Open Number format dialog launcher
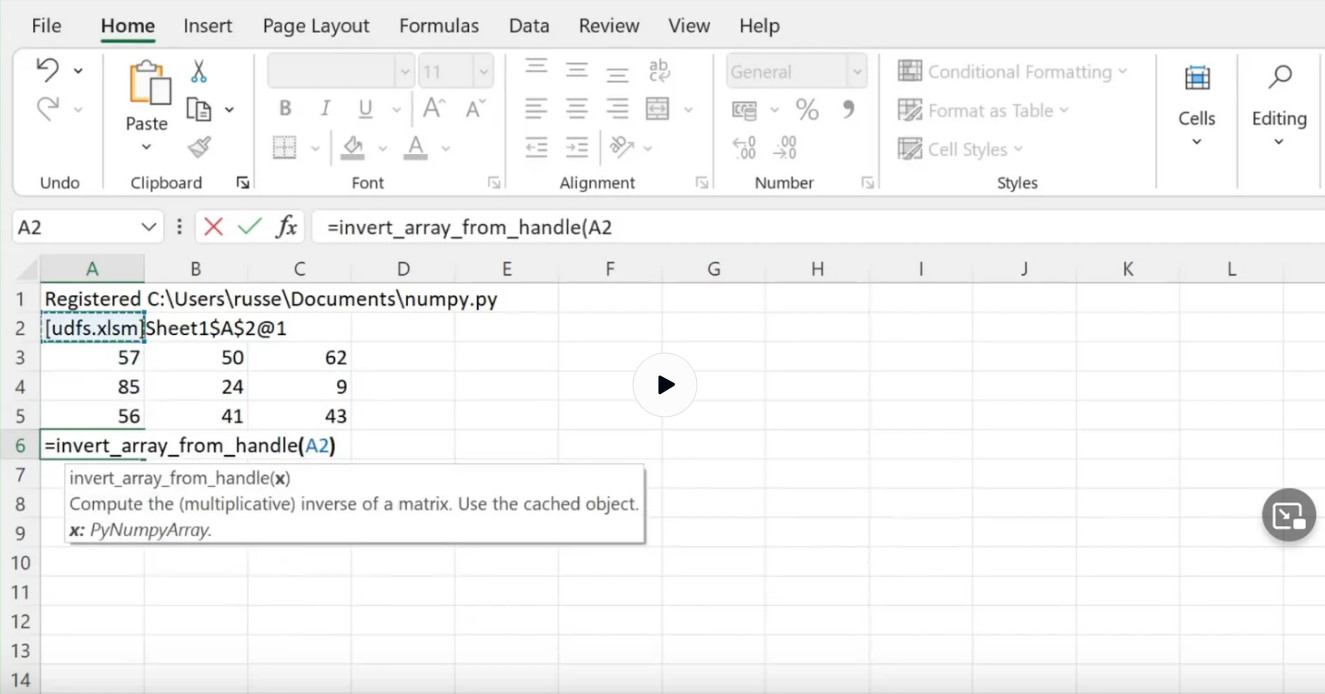1325x694 pixels. (868, 183)
